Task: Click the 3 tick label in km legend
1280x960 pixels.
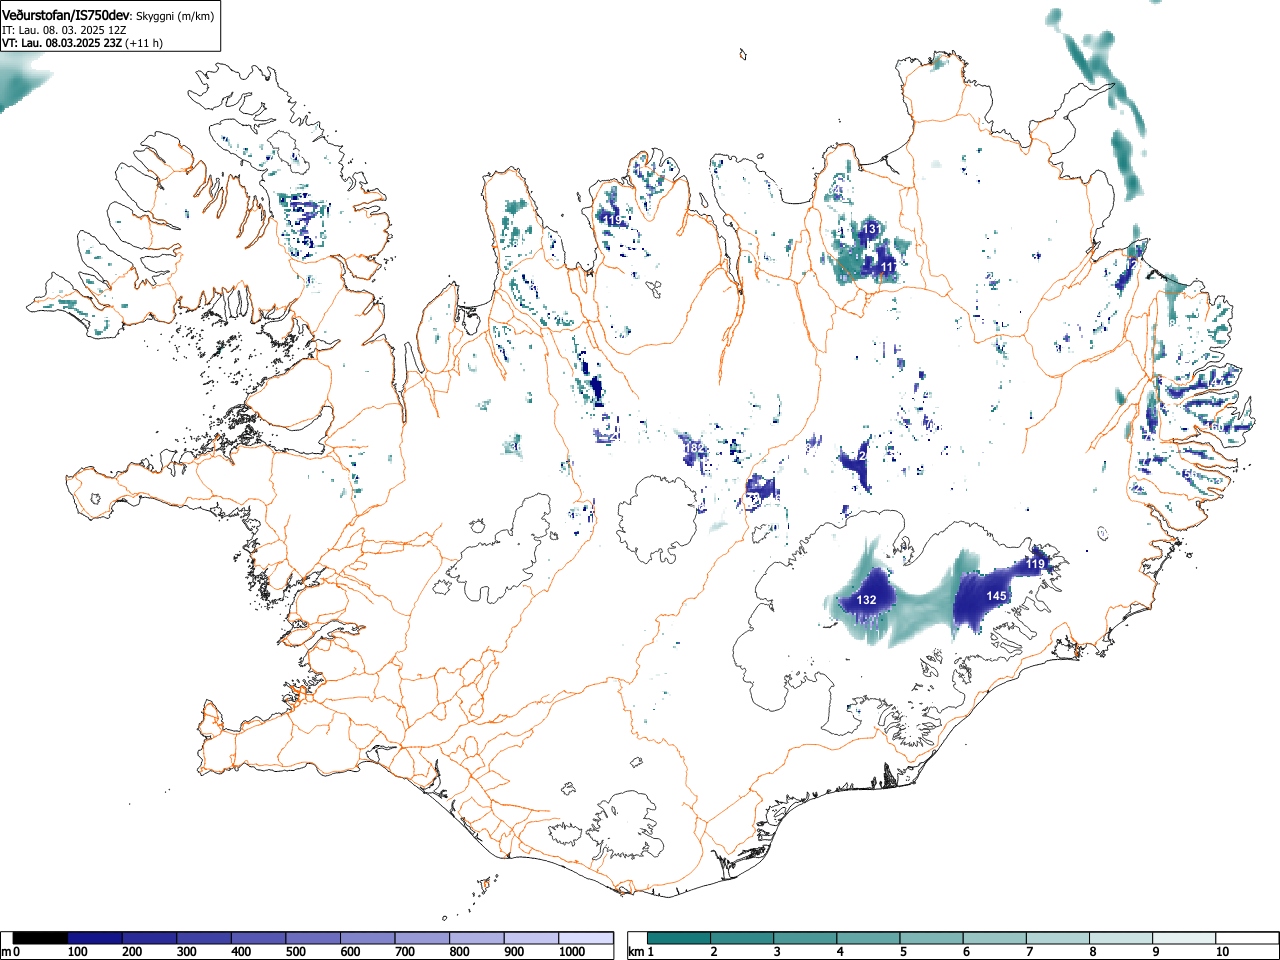Action: [777, 952]
